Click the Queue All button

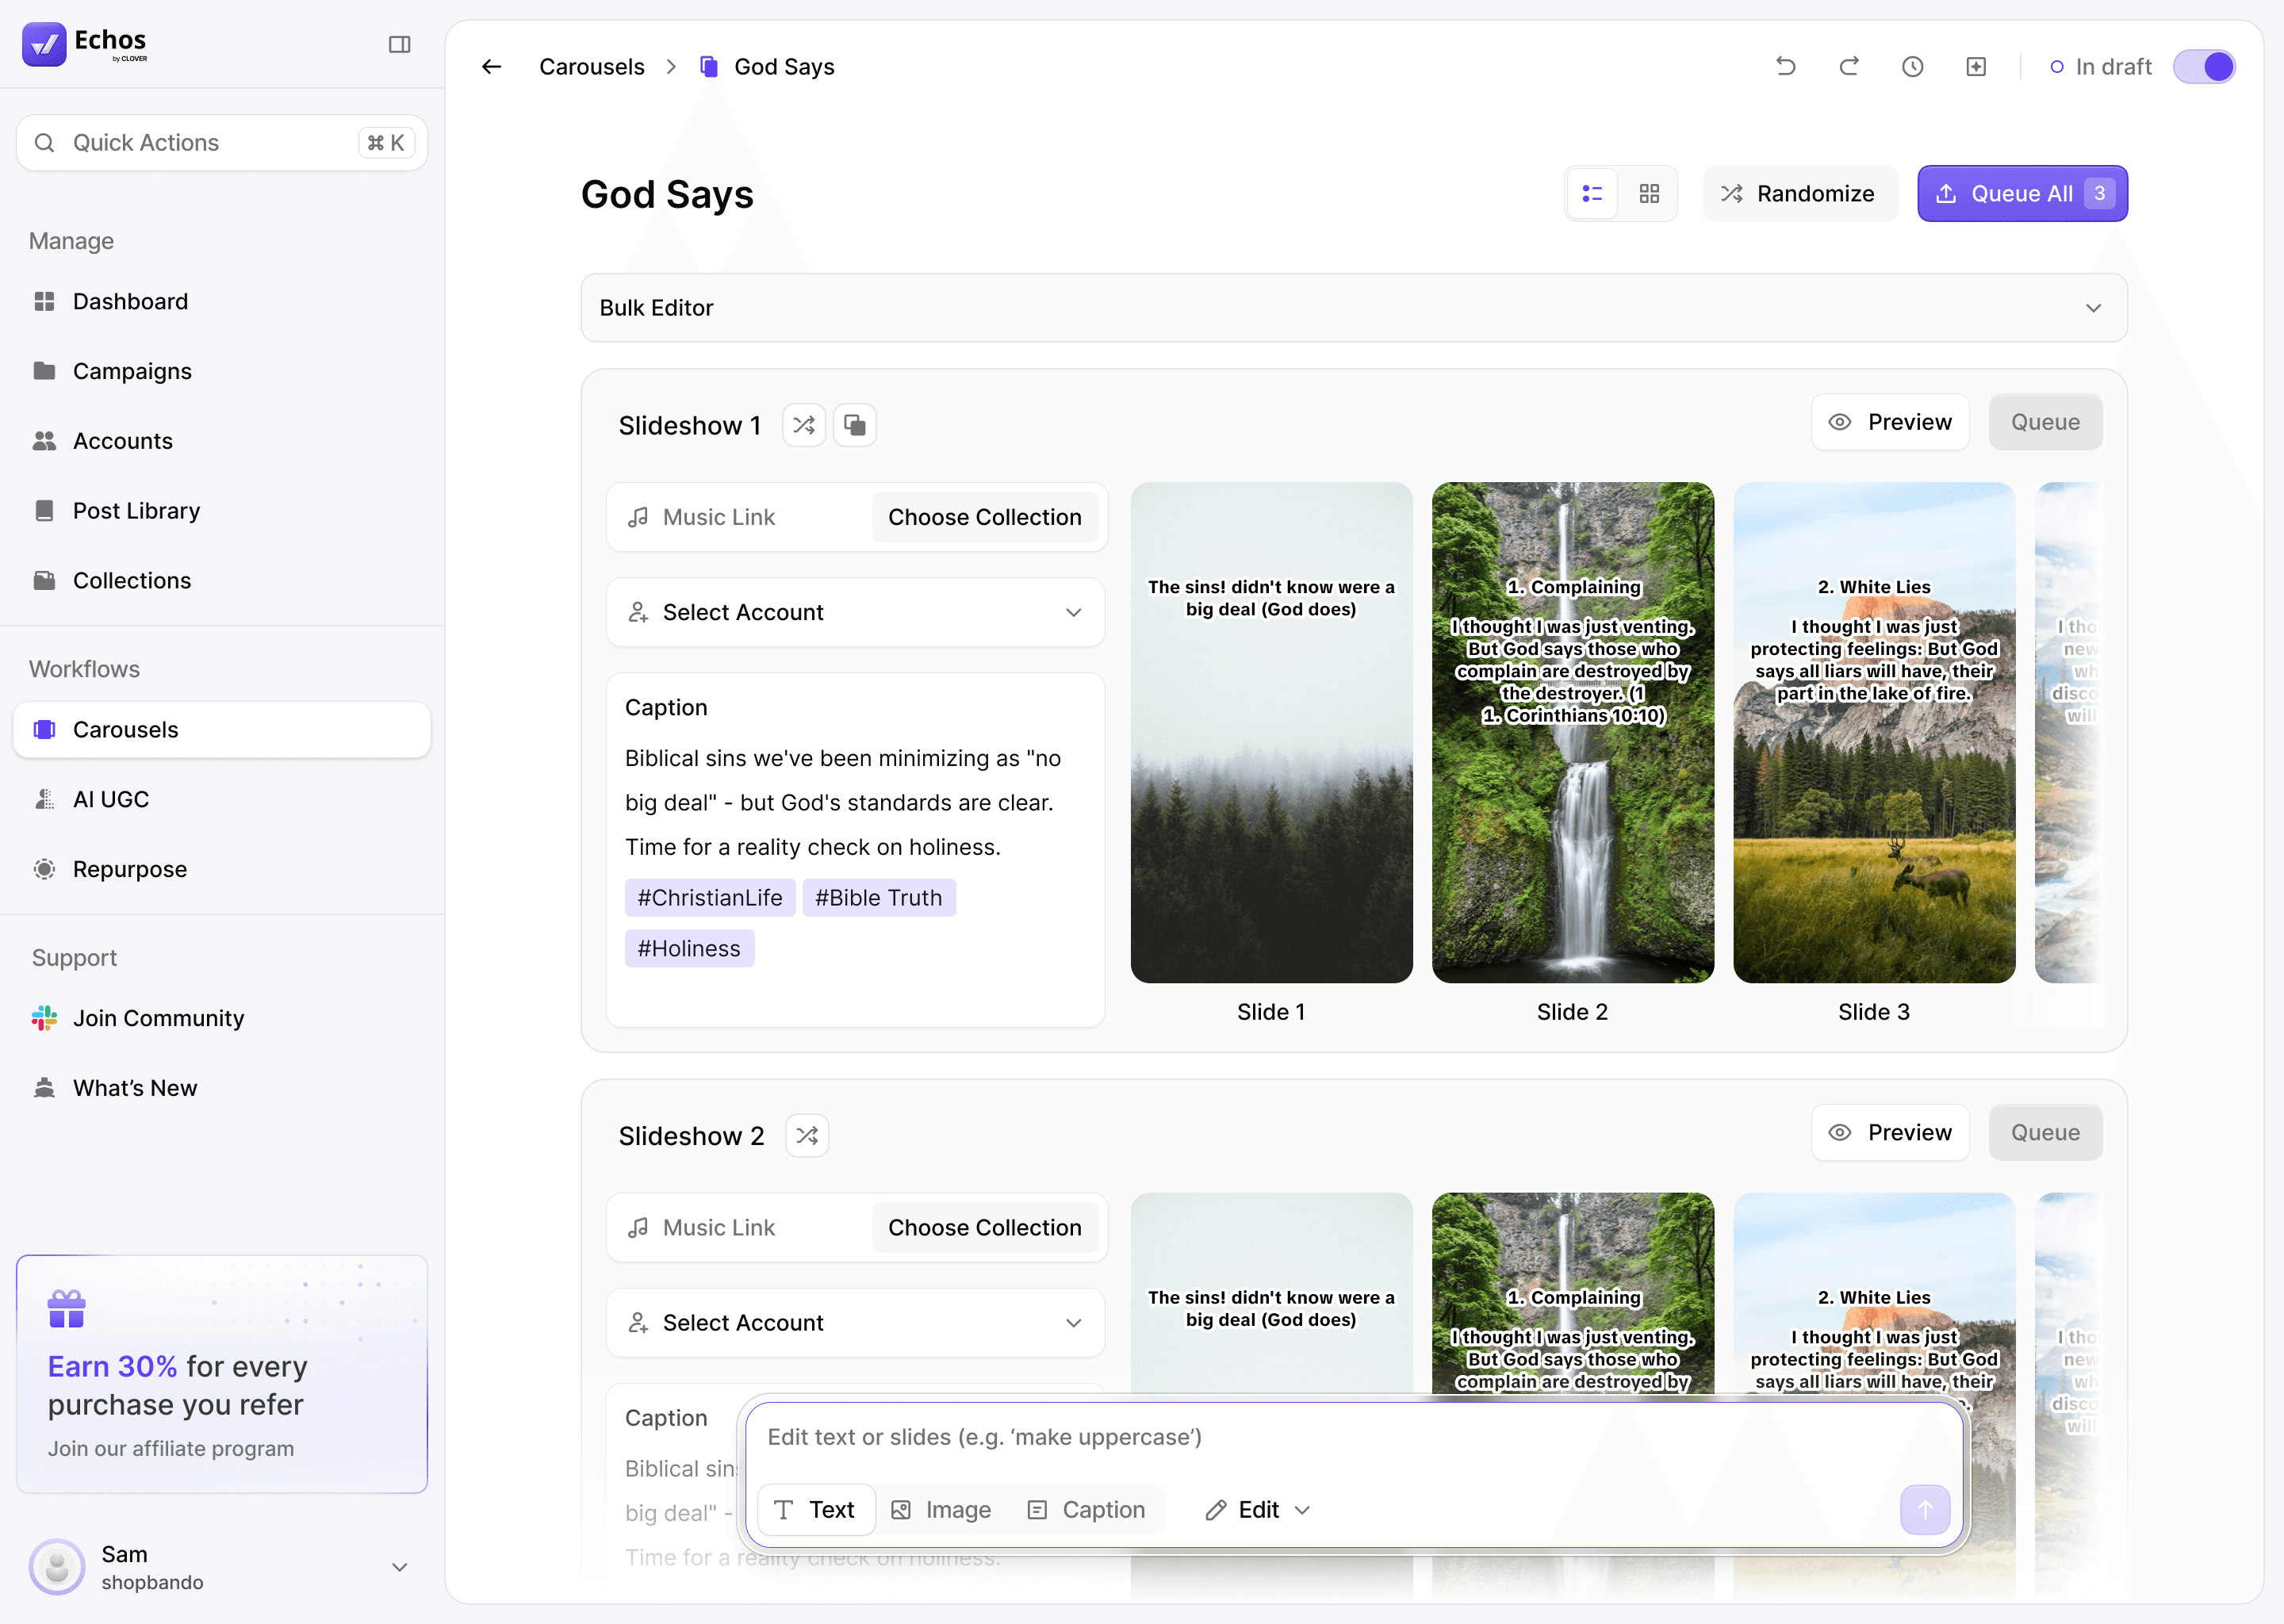pyautogui.click(x=2021, y=193)
